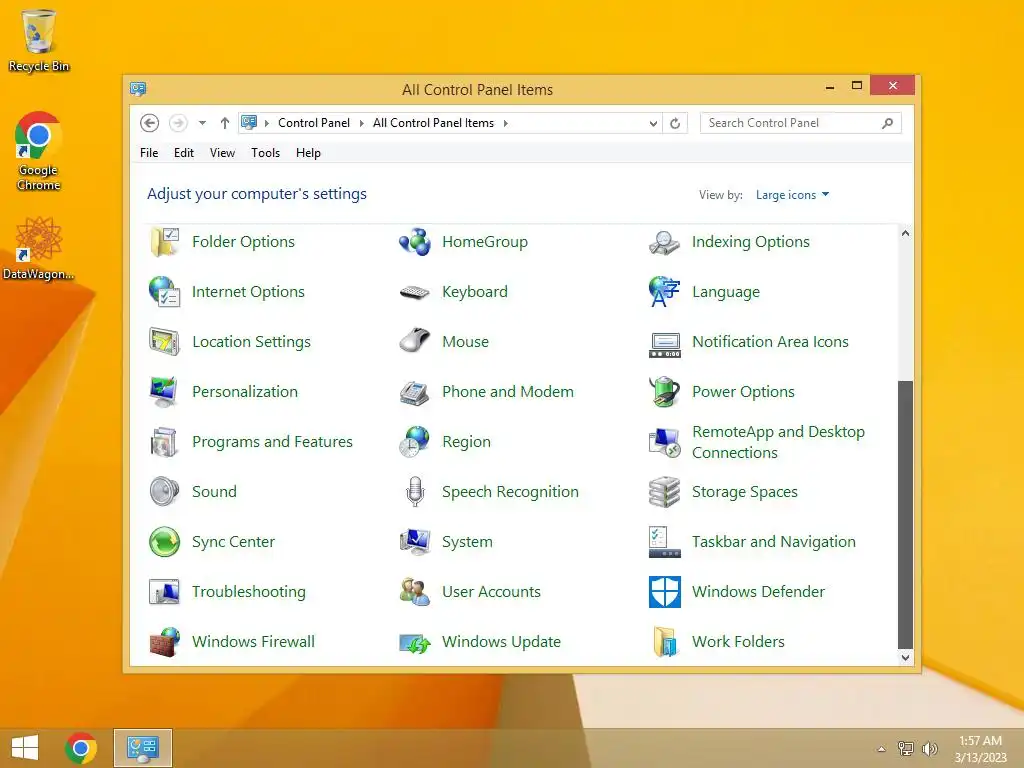The image size is (1024, 768).
Task: Open the Phone and Modem icon
Action: point(415,392)
